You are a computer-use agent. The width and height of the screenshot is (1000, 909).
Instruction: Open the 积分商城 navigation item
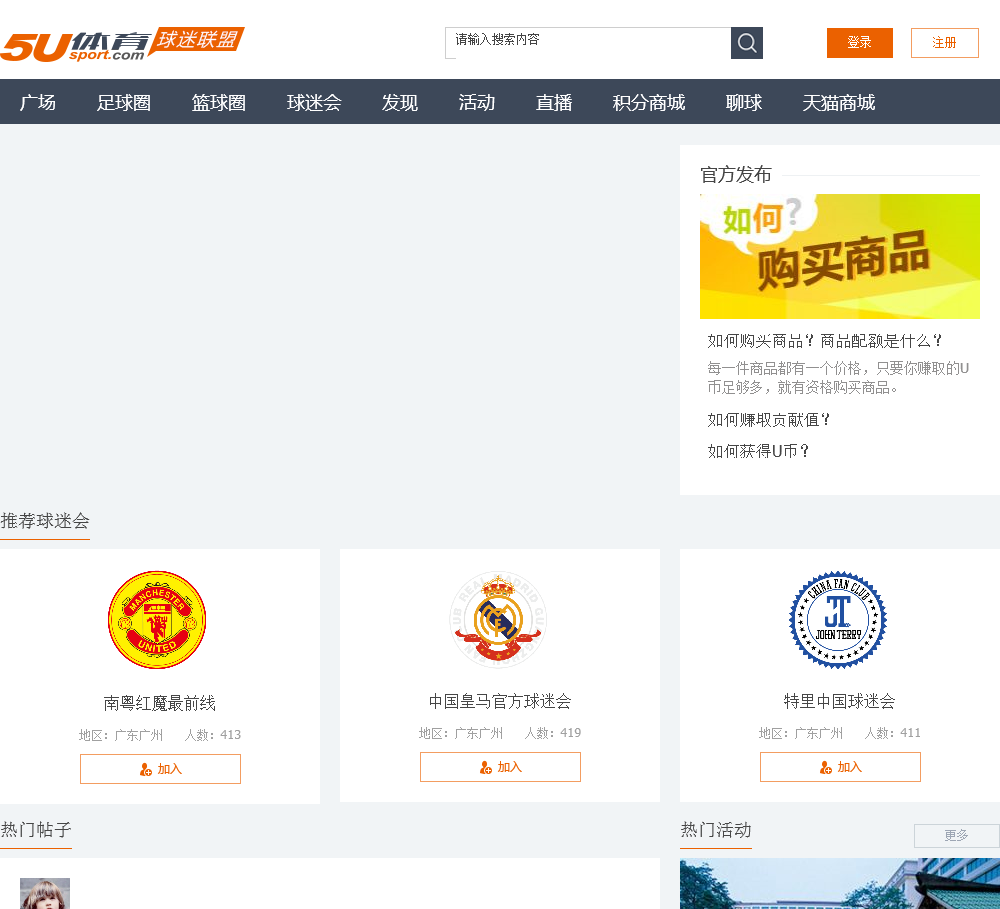coord(649,102)
